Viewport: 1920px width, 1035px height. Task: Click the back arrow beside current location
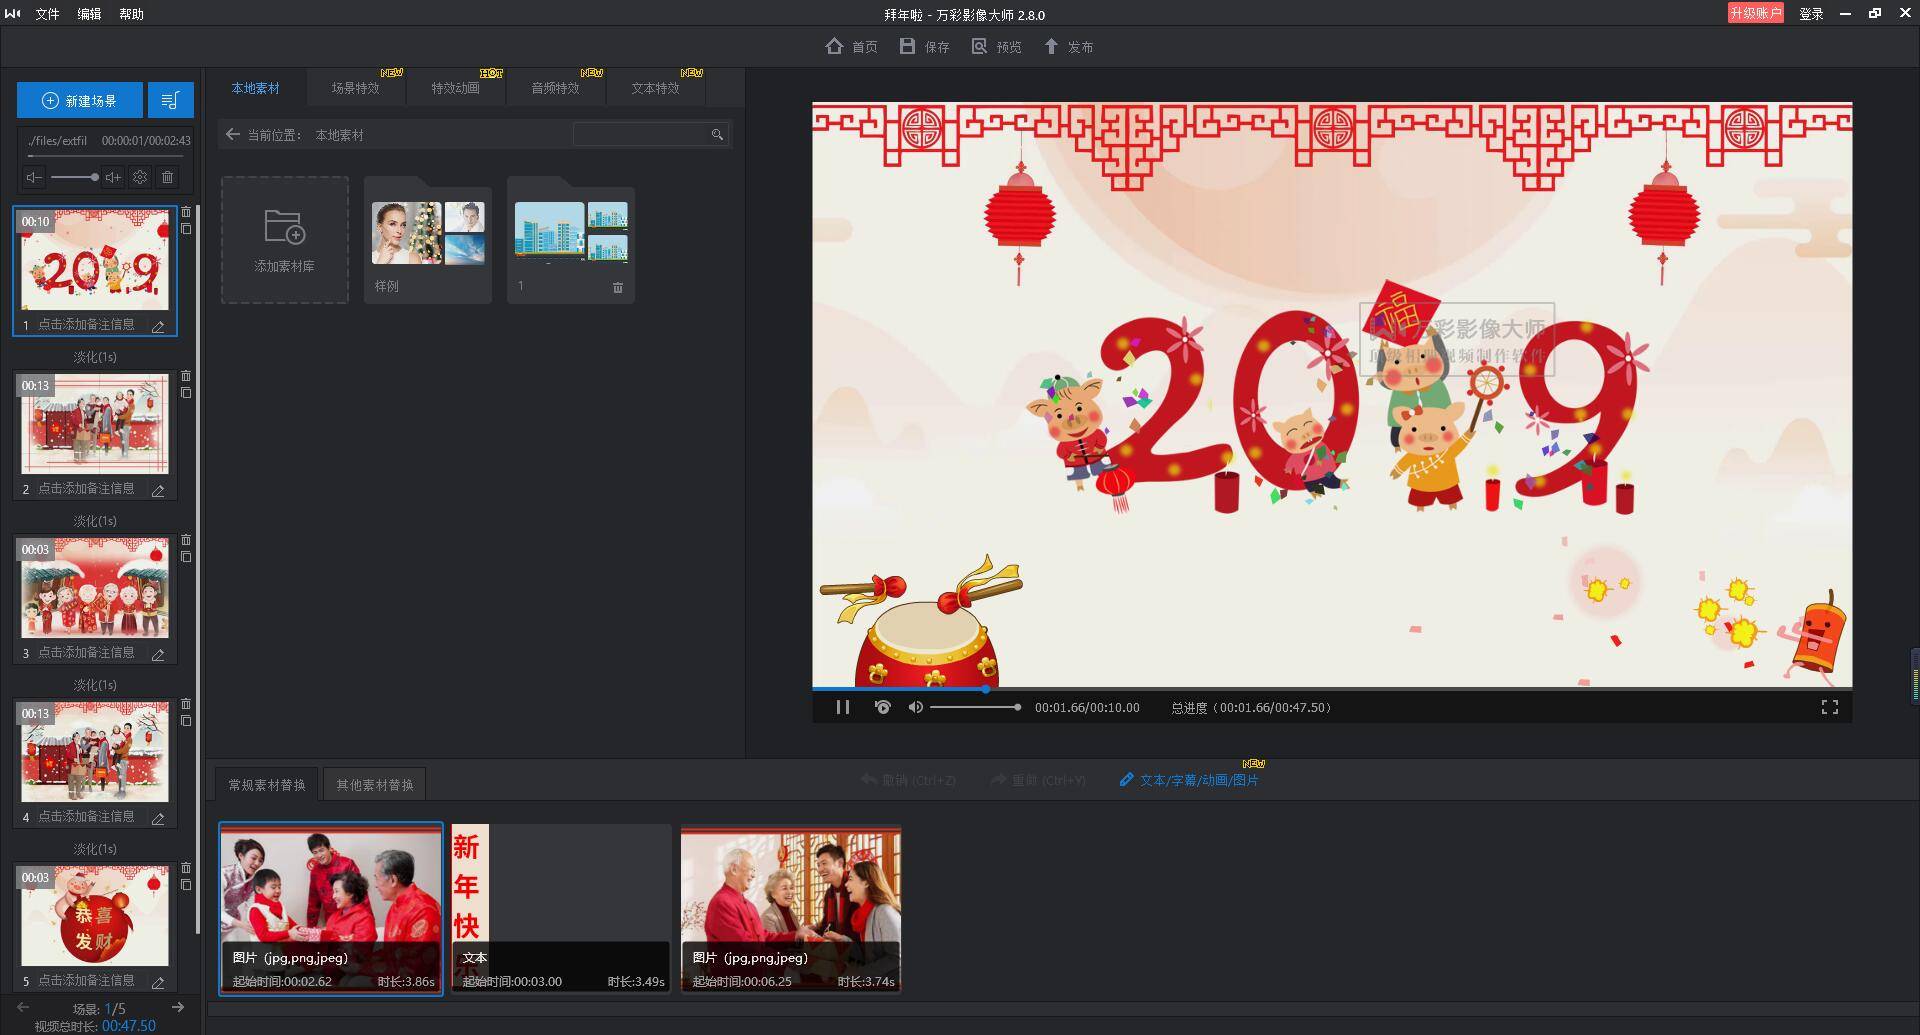(x=232, y=134)
